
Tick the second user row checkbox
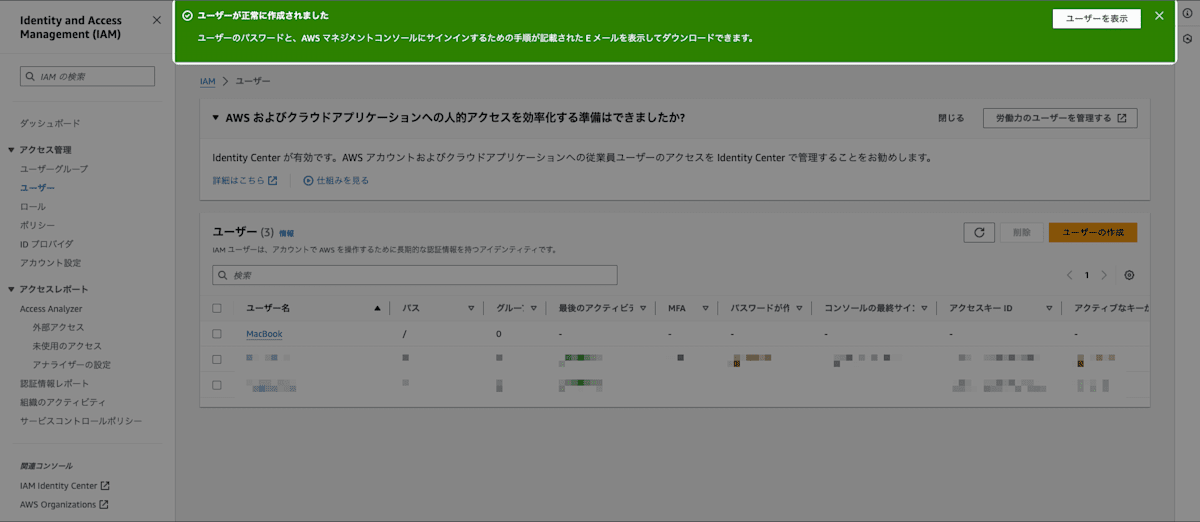(217, 358)
